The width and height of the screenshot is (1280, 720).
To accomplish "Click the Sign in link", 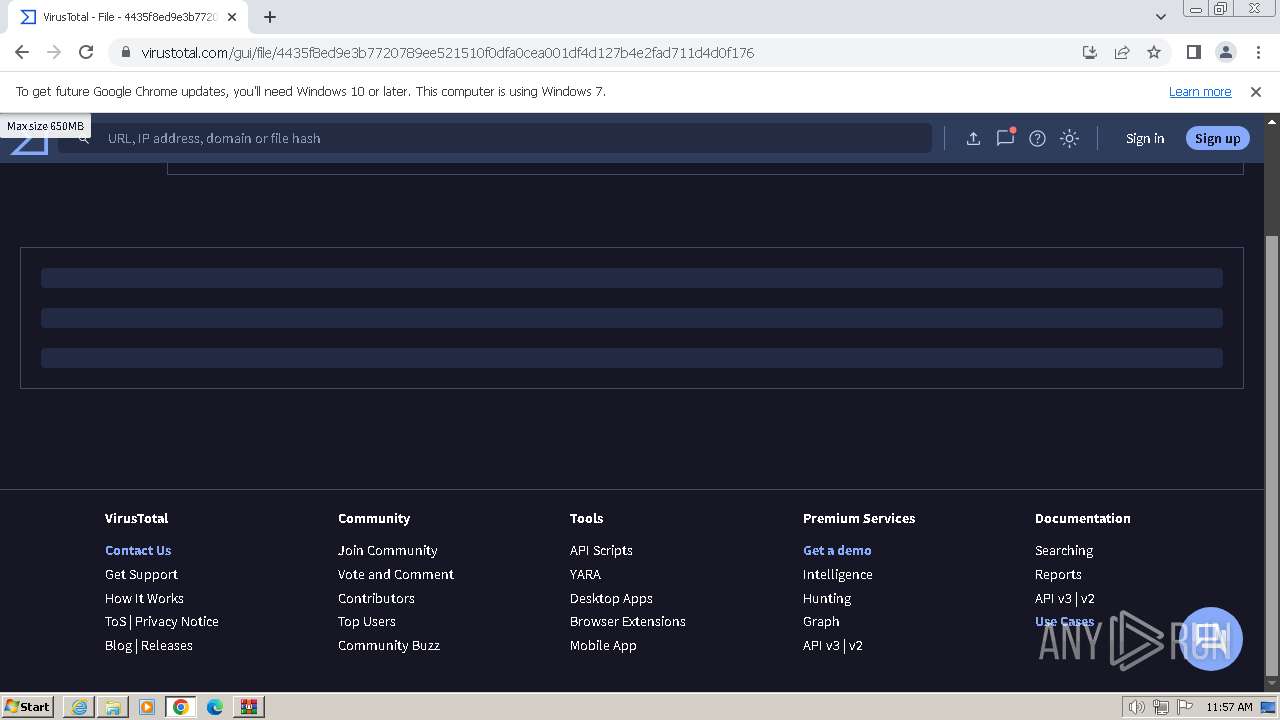I will click(1145, 139).
